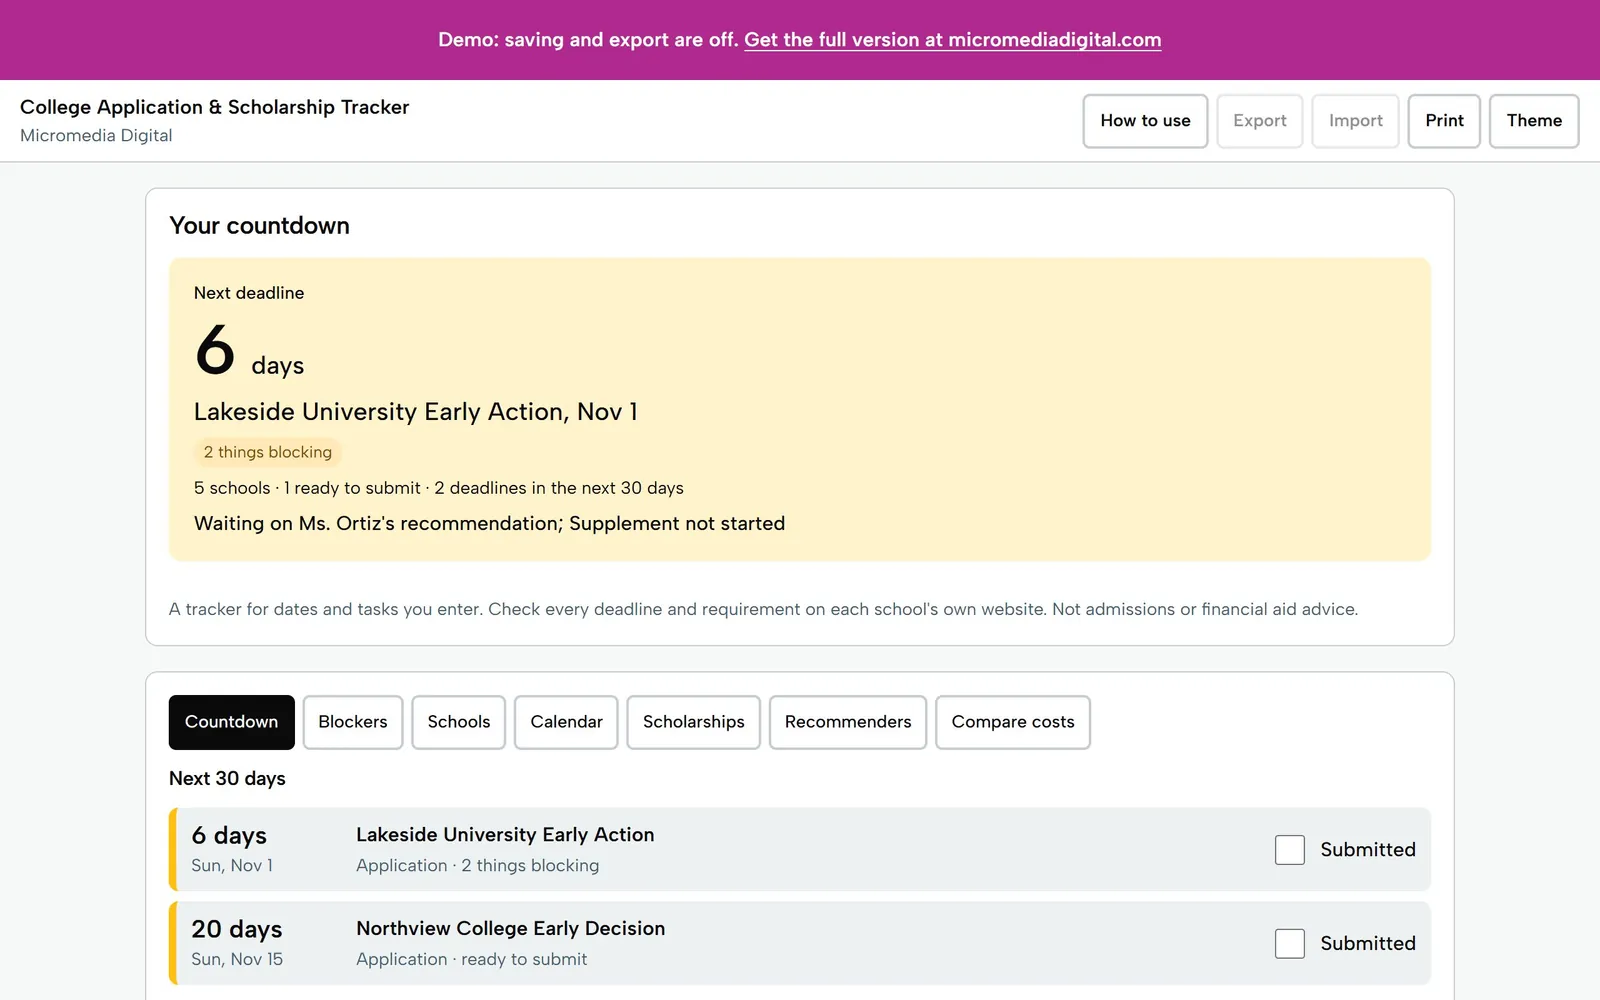The height and width of the screenshot is (1000, 1600).
Task: Select the Lakeside University Early Action row title
Action: [x=505, y=835]
